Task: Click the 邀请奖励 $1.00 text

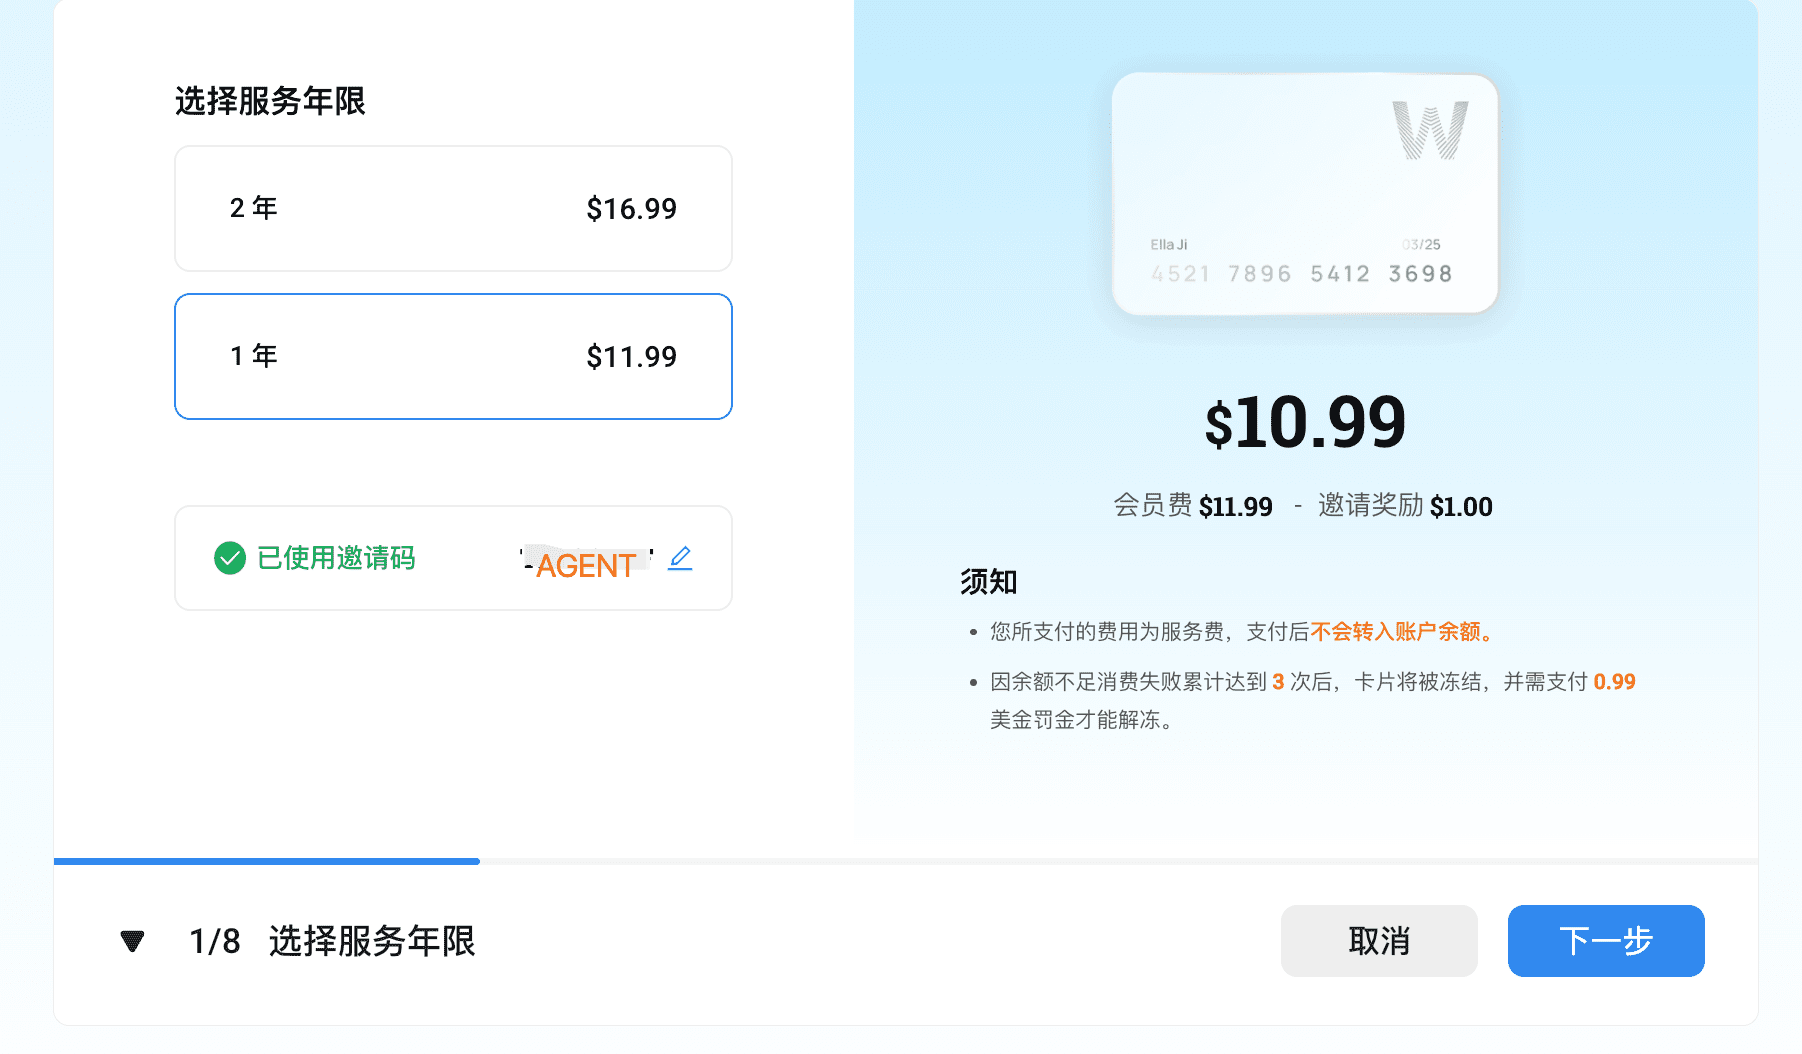Action: point(1405,506)
